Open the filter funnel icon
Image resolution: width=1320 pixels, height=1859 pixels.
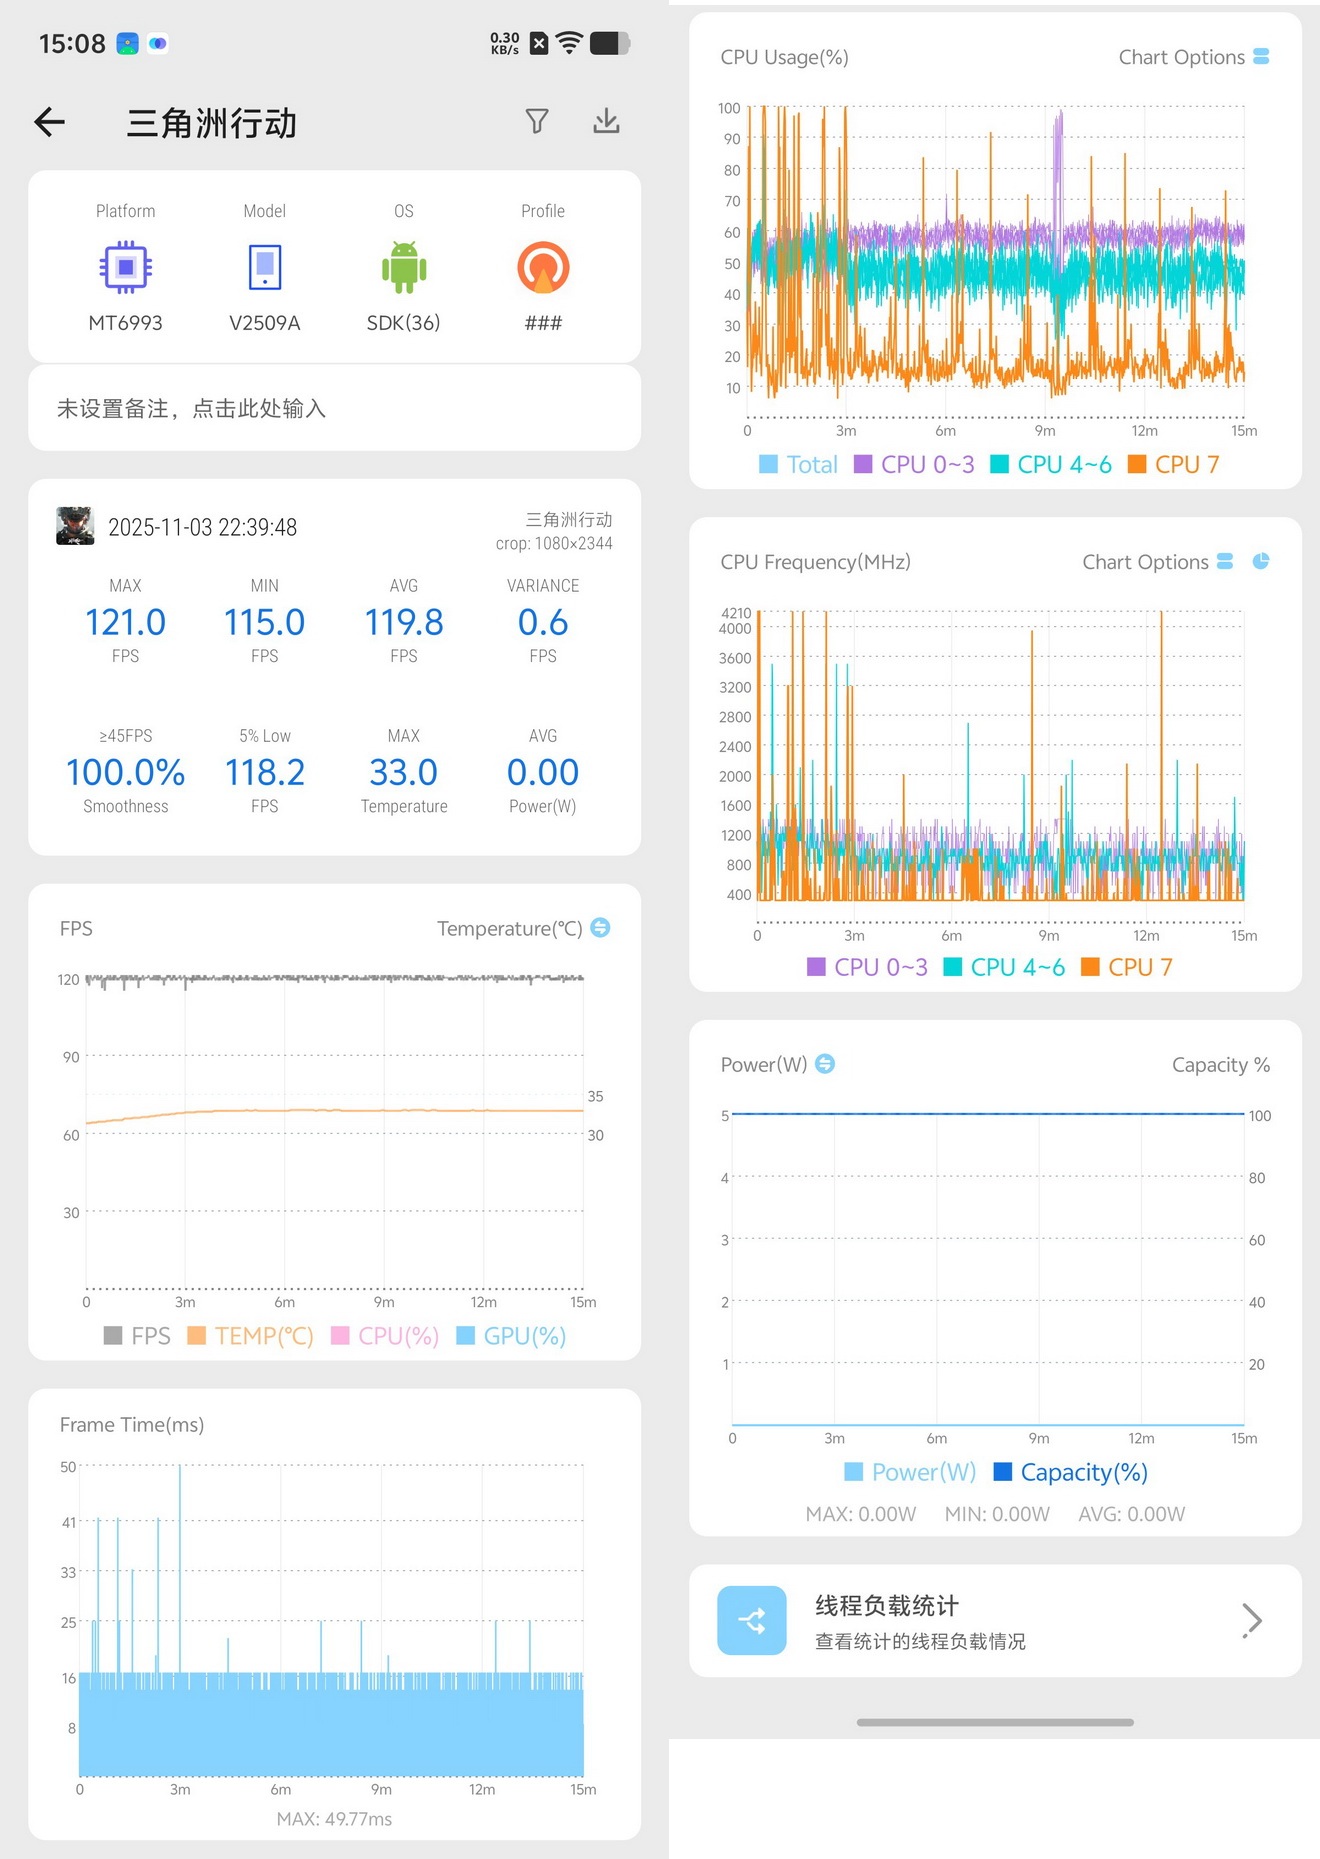[x=537, y=121]
